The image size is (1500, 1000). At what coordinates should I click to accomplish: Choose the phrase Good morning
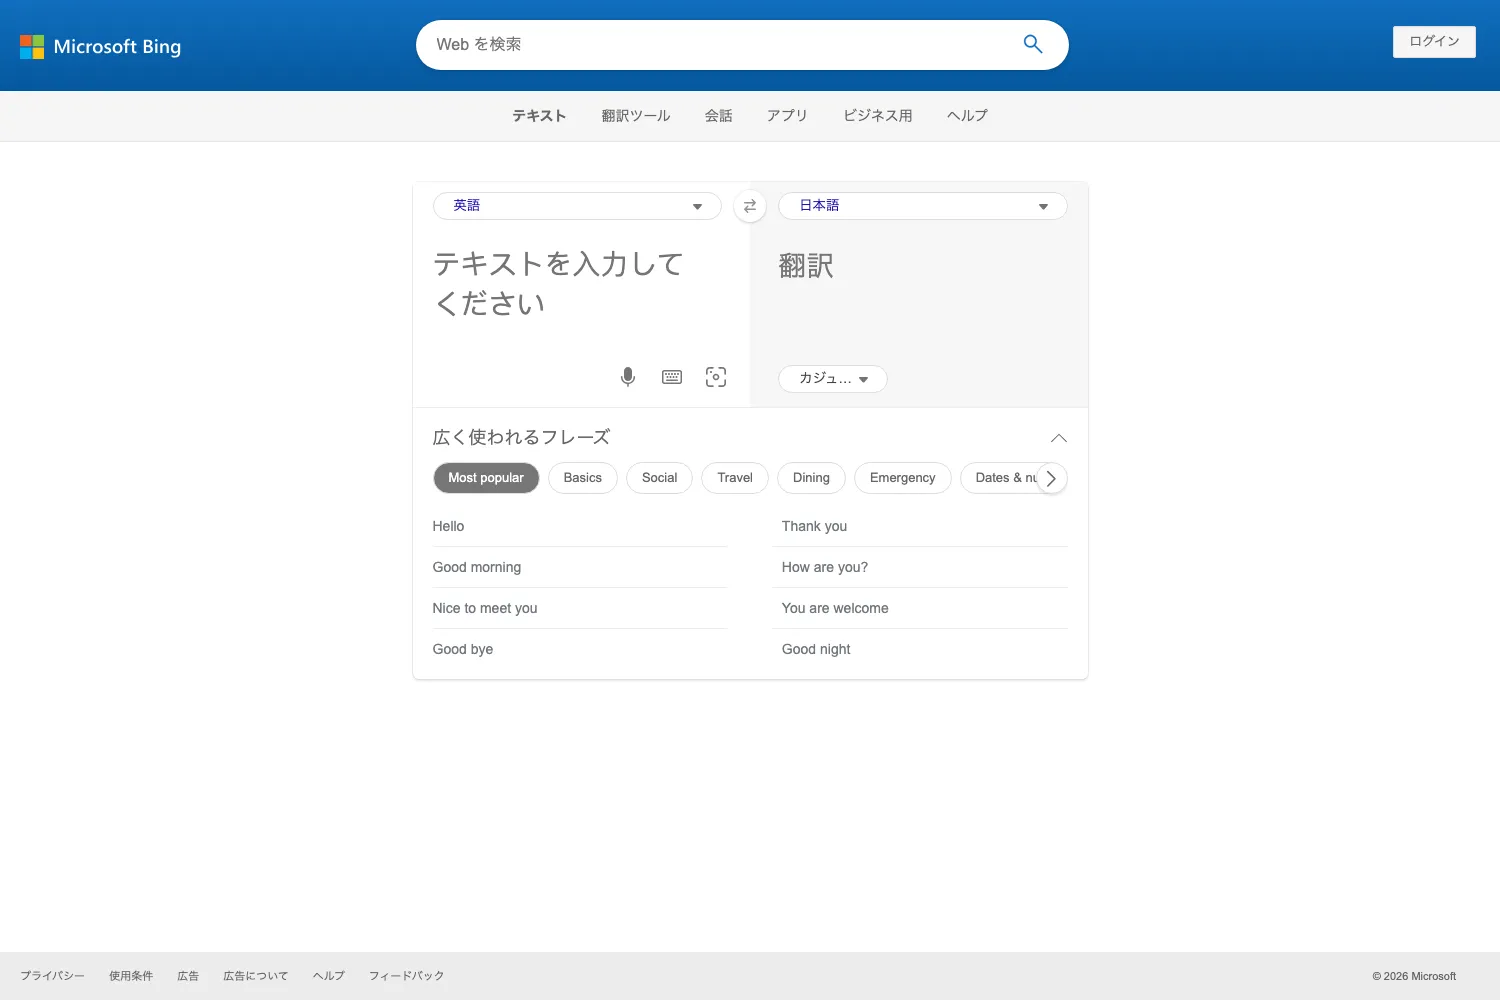point(580,567)
